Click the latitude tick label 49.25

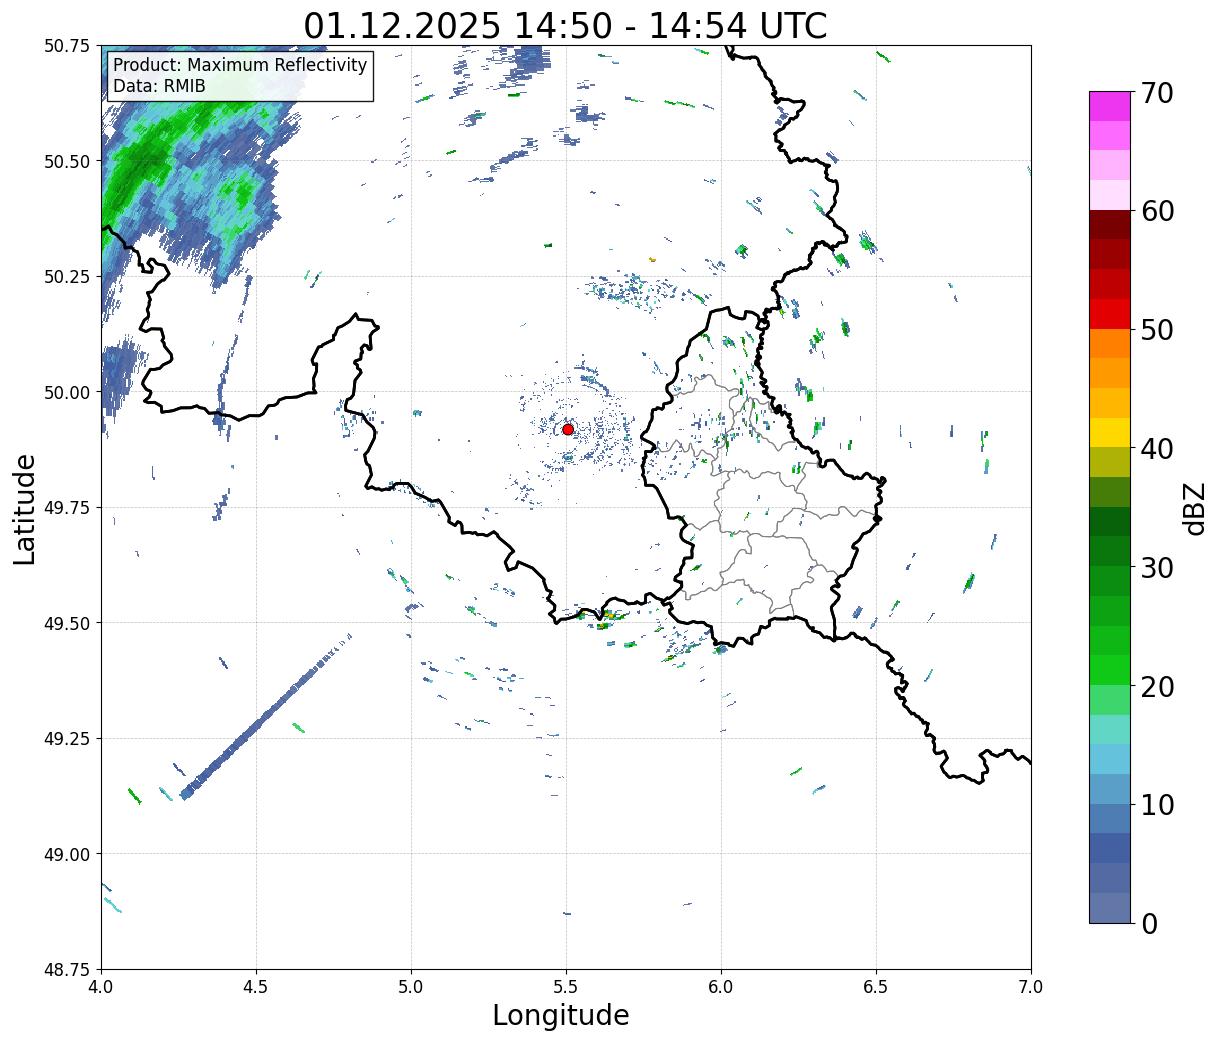[67, 739]
